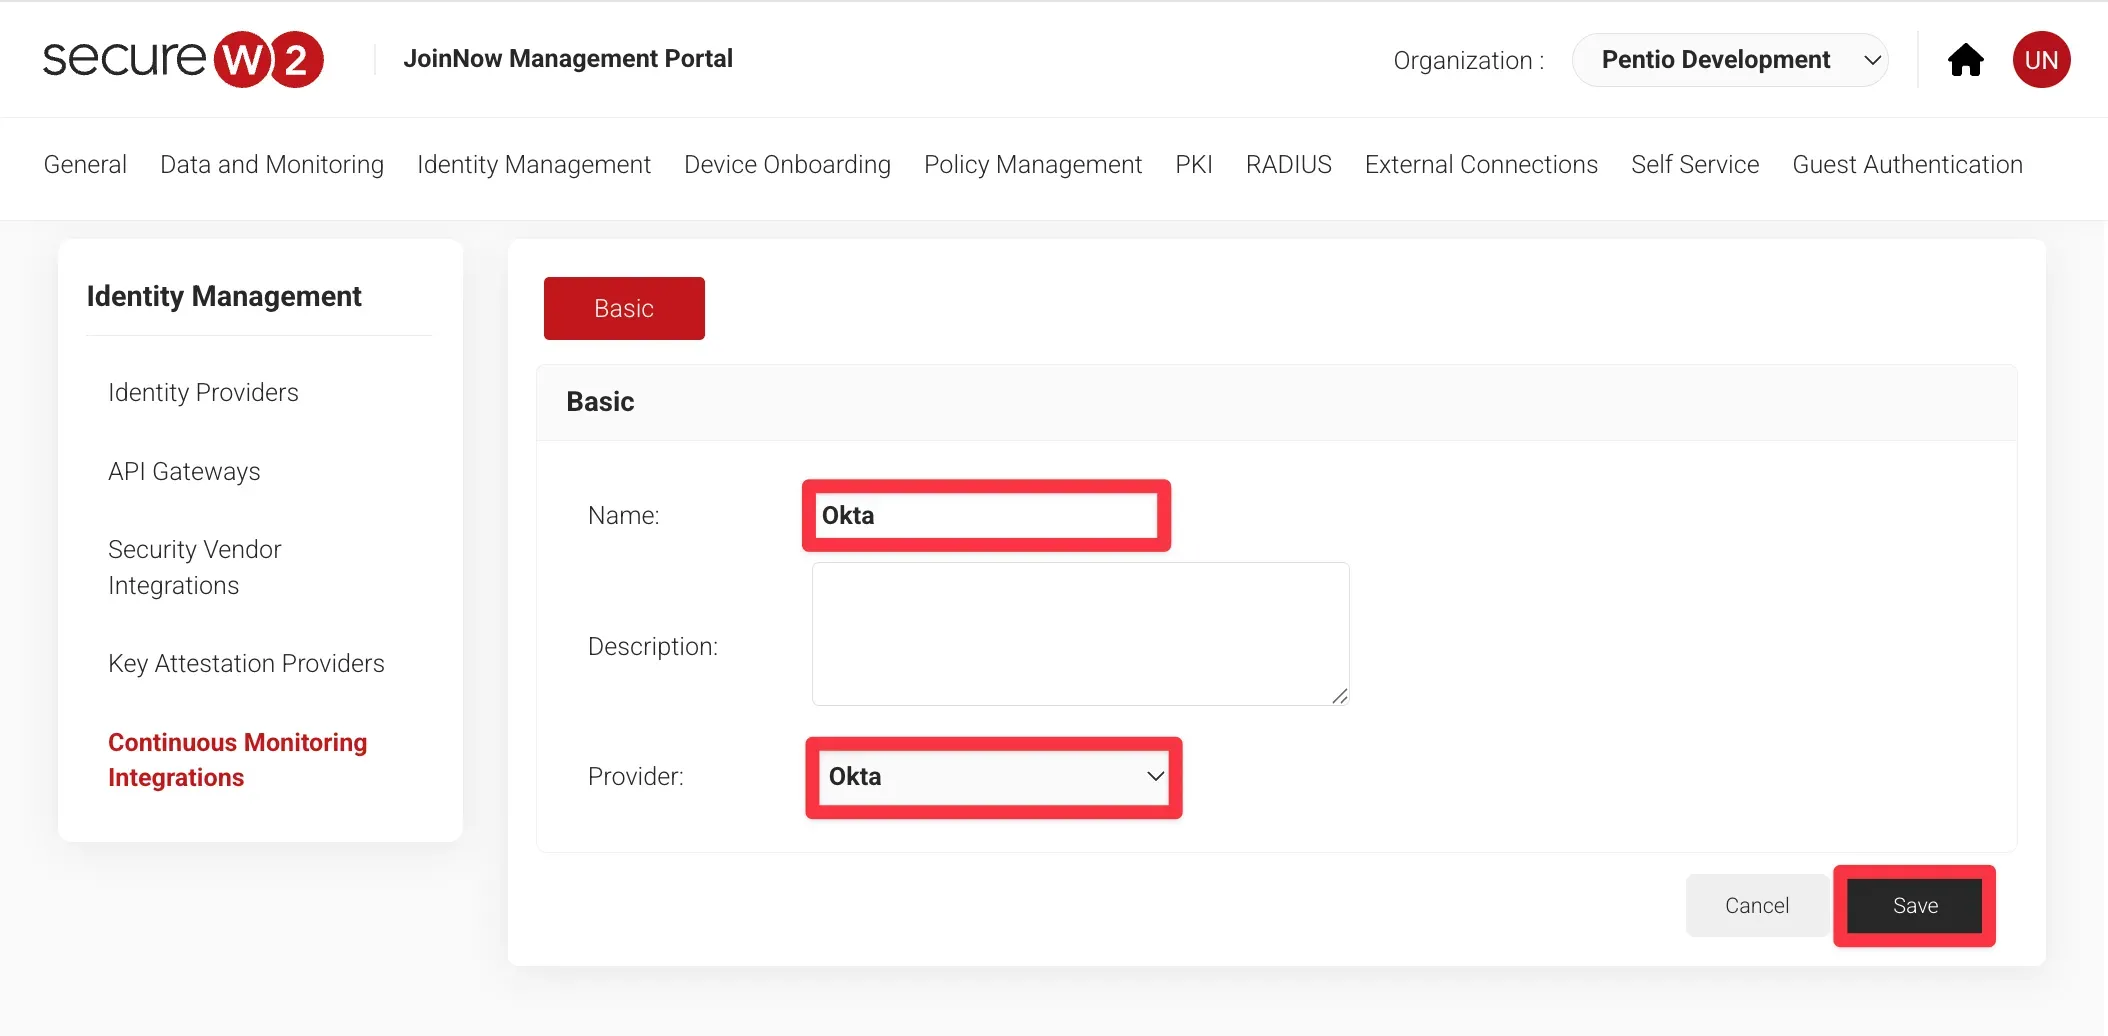Click the SecureW2 logo
Screen dimensions: 2108x1036
pos(183,59)
